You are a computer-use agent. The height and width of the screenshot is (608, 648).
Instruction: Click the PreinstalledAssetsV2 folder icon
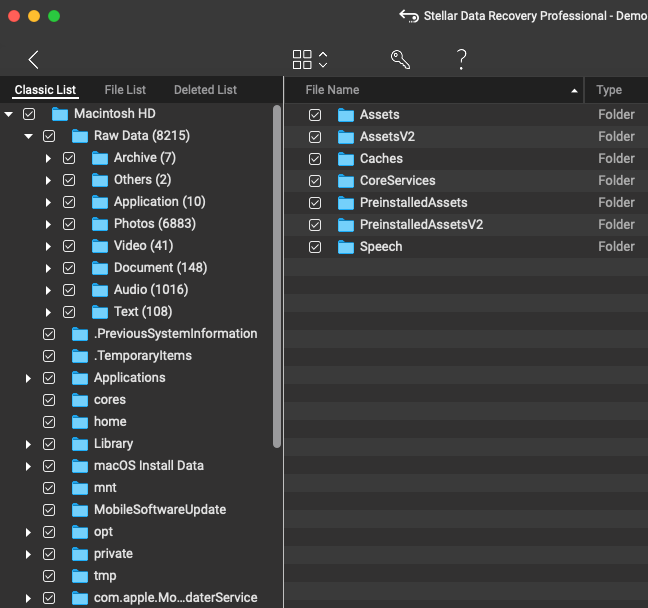(x=346, y=225)
